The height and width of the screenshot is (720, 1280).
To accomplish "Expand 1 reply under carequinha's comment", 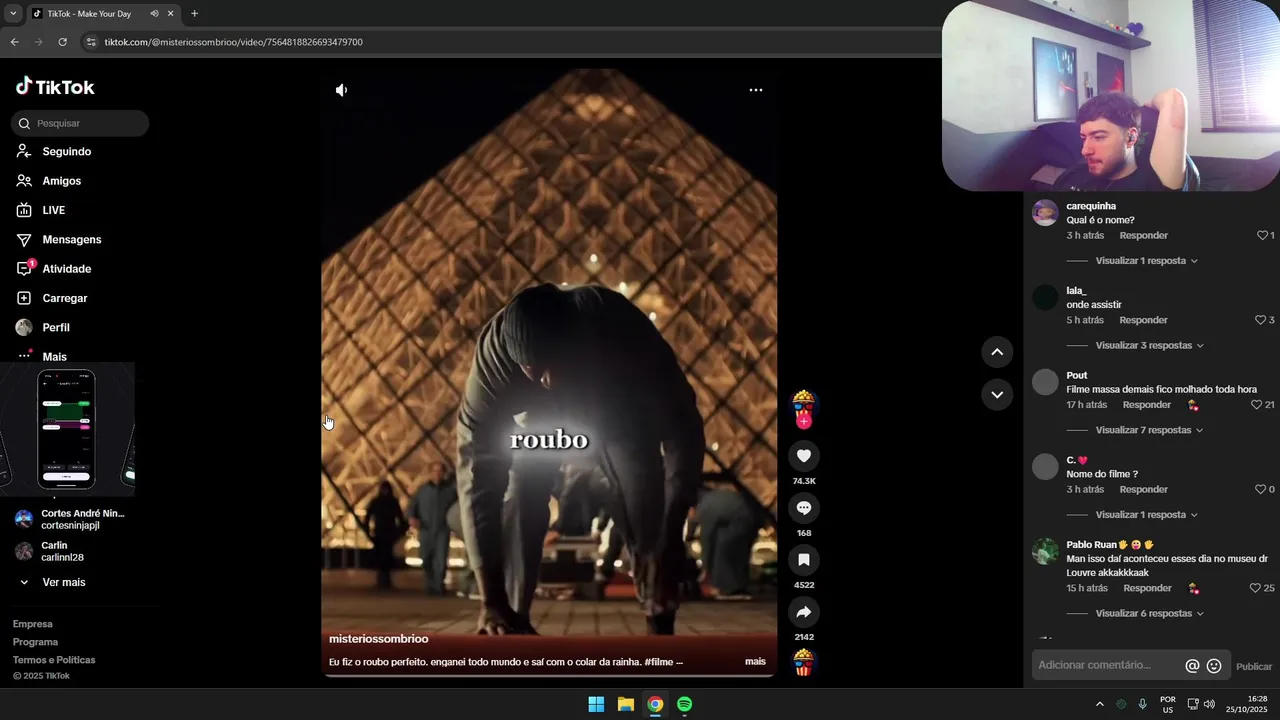I will pos(1146,261).
